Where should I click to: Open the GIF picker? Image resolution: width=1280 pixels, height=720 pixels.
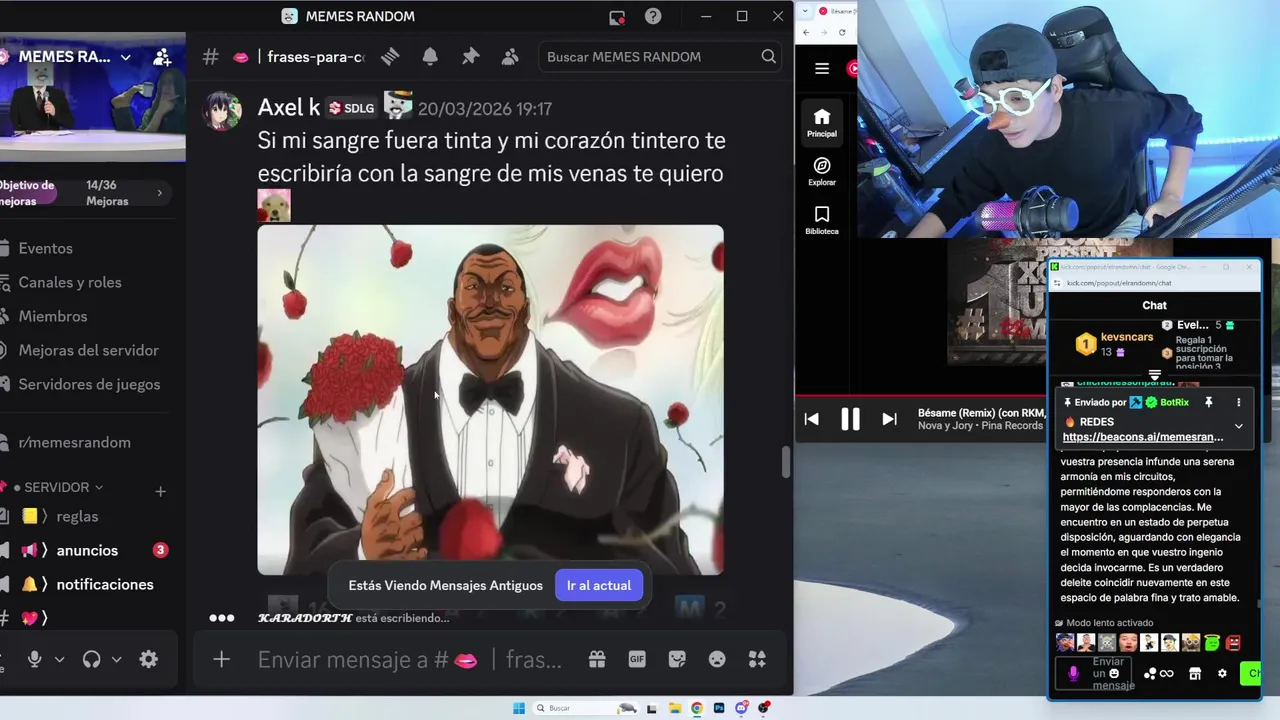point(637,659)
